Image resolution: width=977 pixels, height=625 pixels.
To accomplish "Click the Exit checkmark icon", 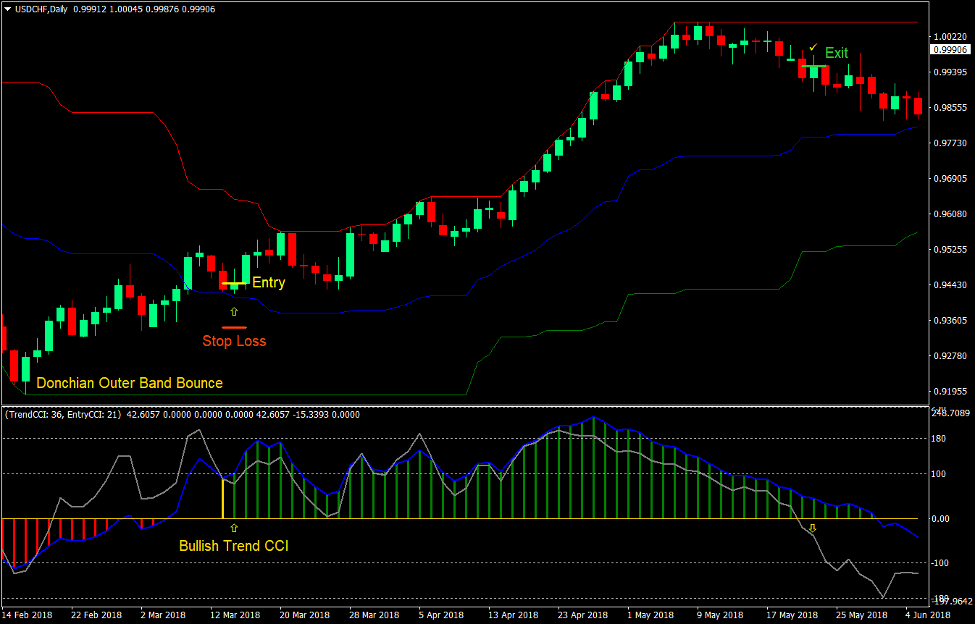I will (x=813, y=47).
